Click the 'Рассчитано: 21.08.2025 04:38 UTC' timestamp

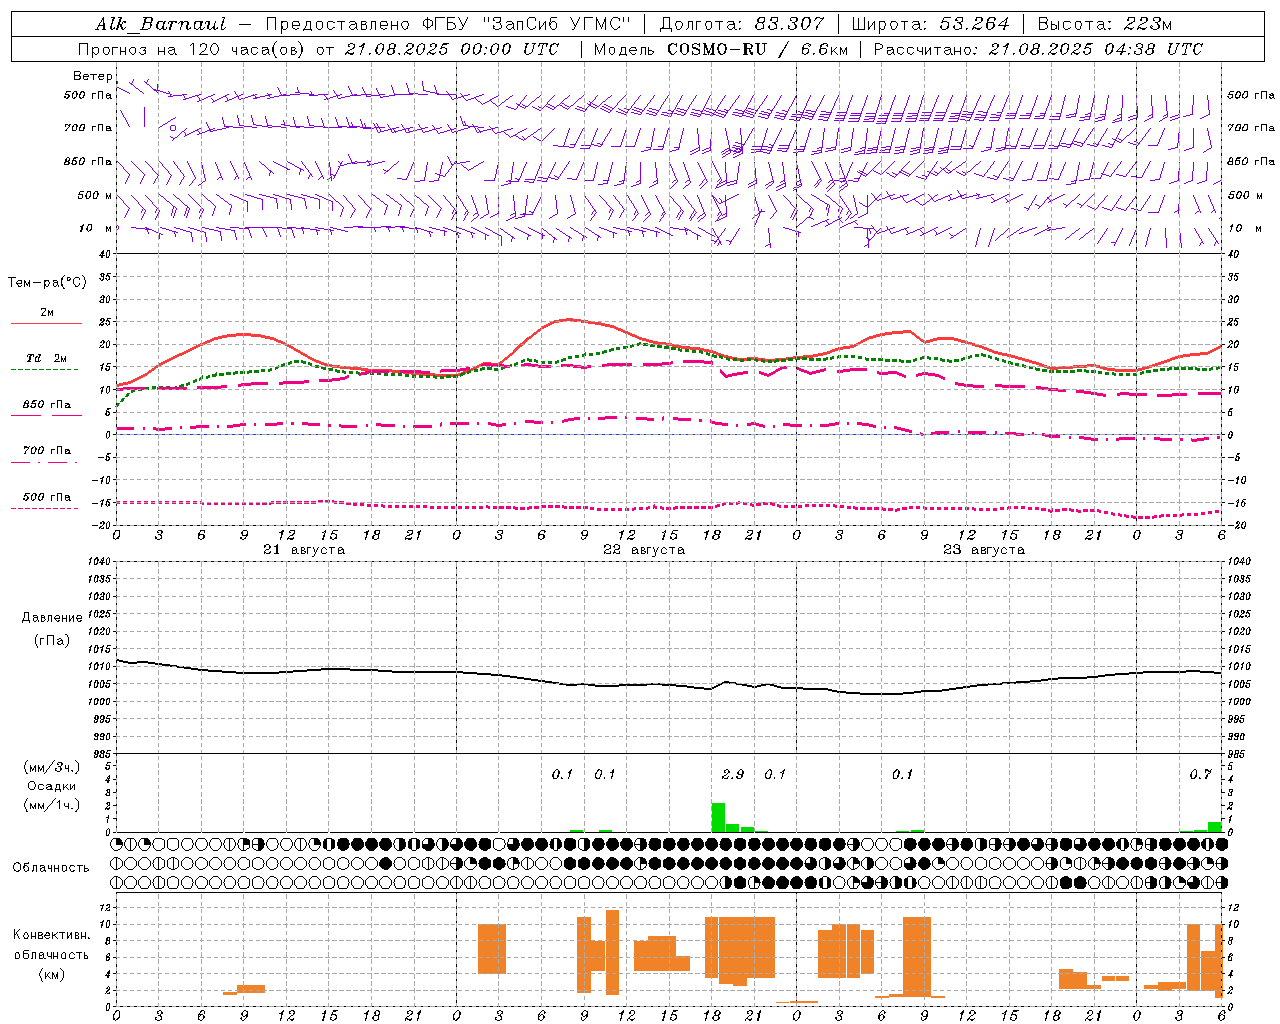(x=1038, y=49)
